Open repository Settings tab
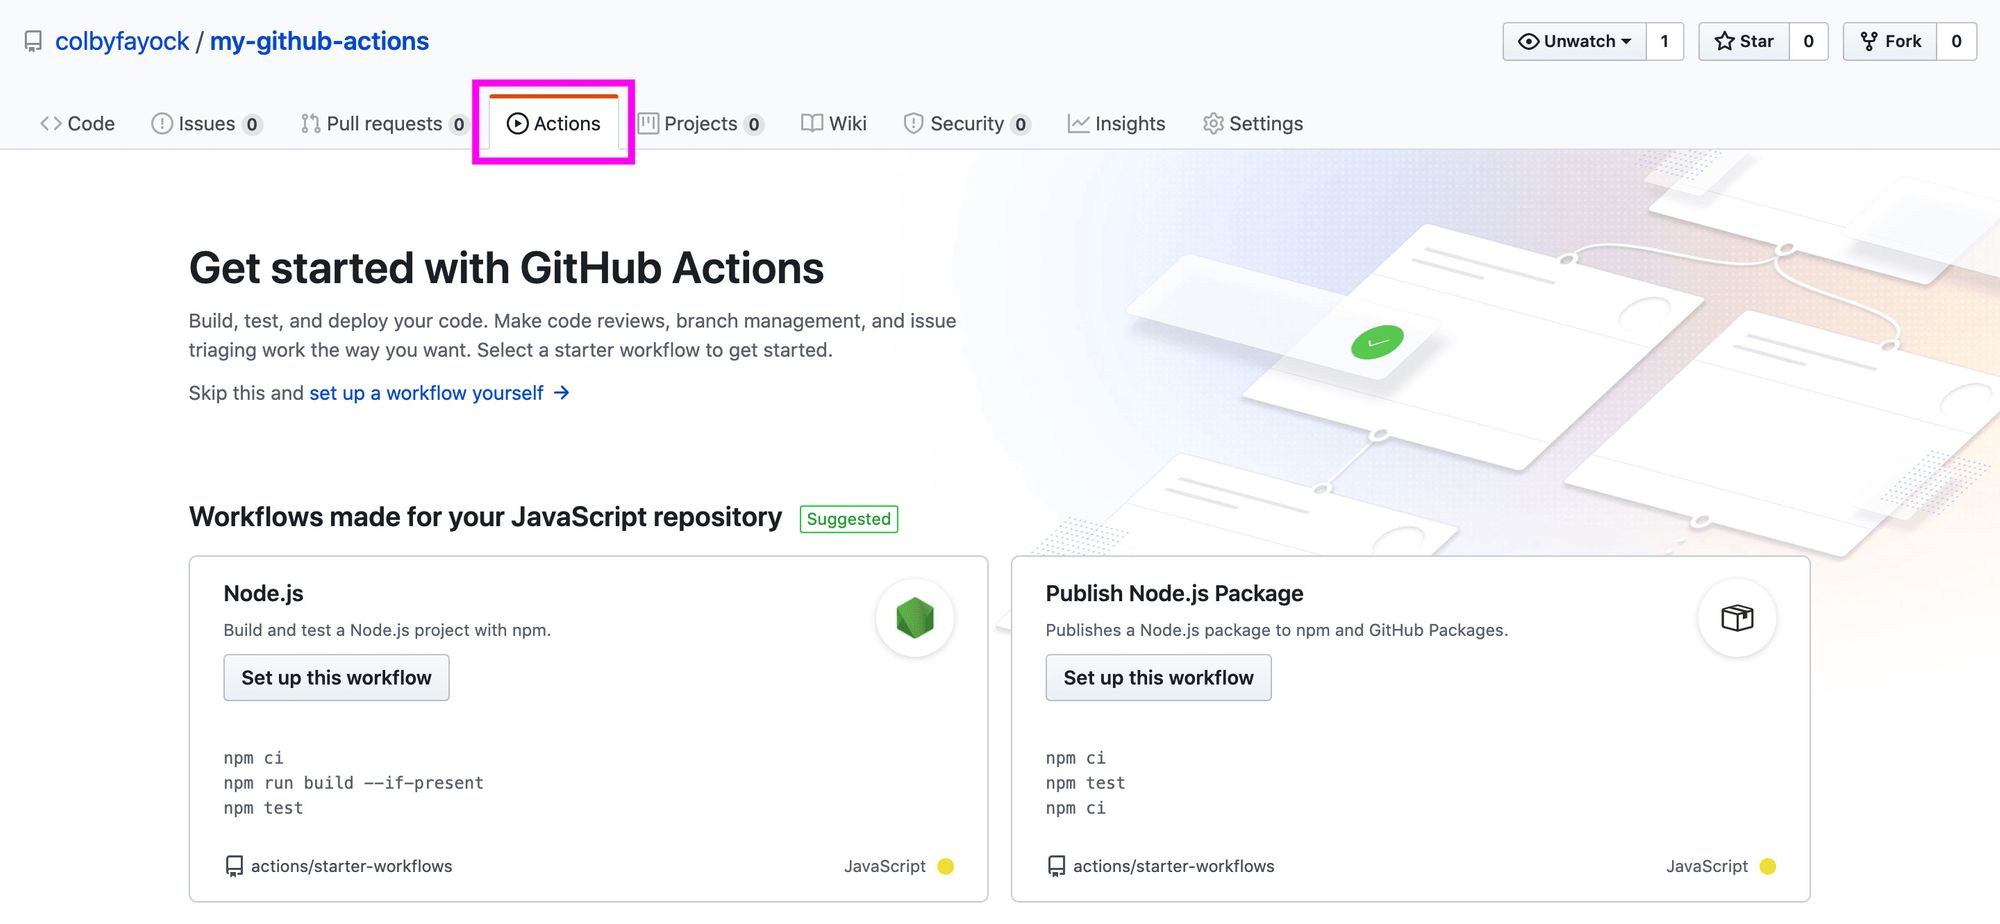The width and height of the screenshot is (2000, 924). (x=1253, y=123)
